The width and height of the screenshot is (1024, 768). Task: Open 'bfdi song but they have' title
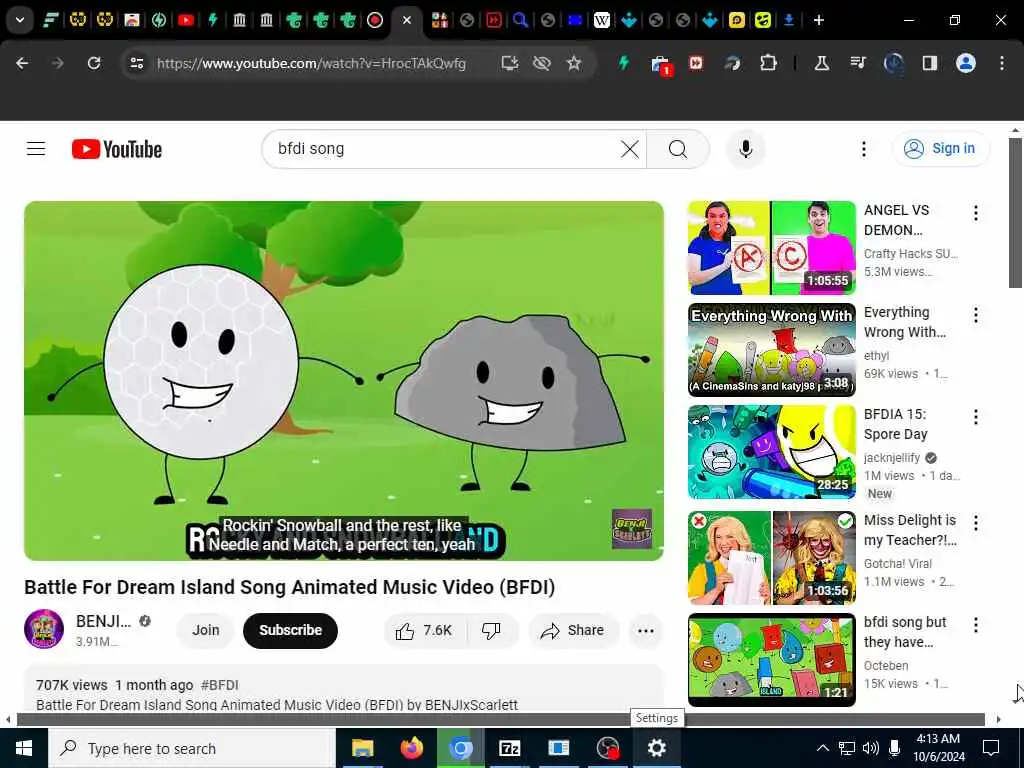point(905,632)
